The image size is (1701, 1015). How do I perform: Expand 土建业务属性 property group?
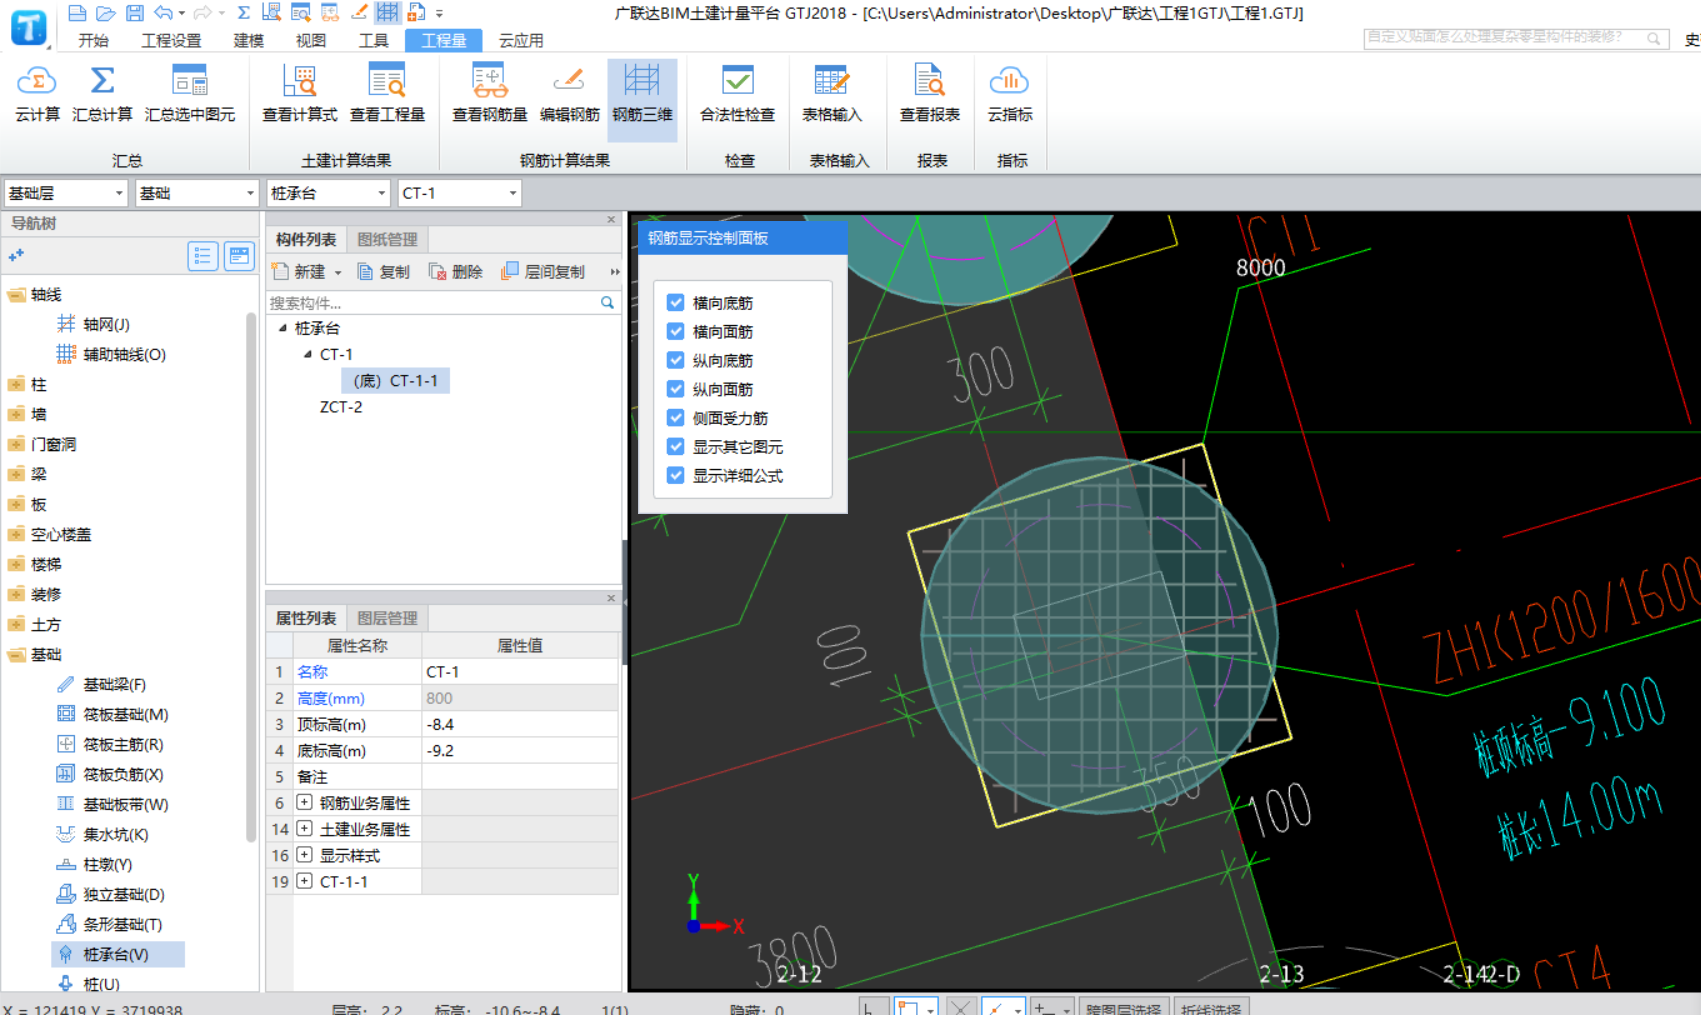coord(304,828)
